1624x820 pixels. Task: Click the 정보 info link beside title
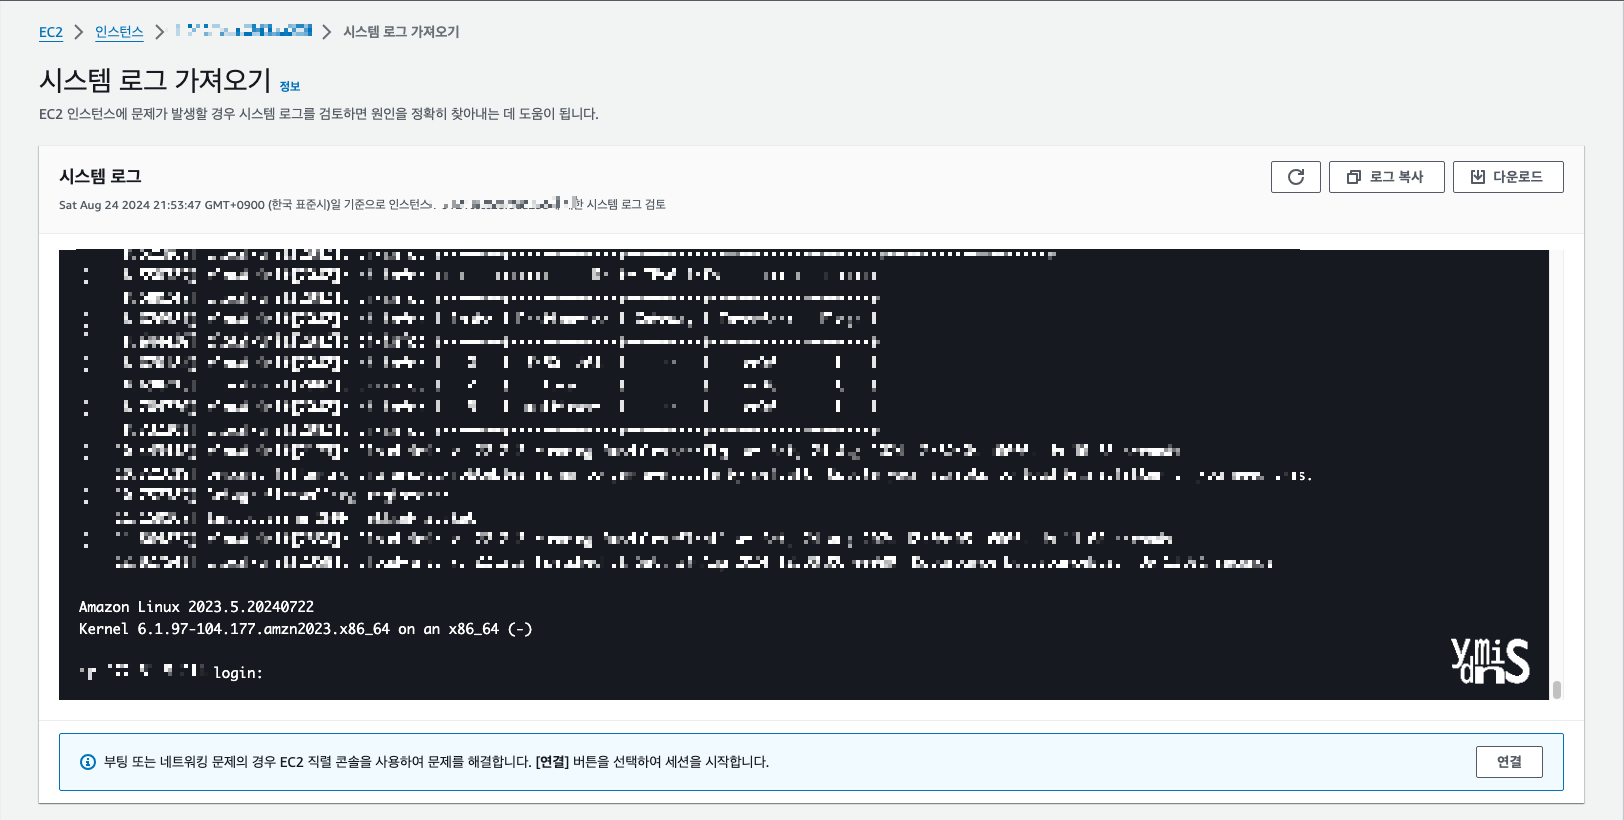click(290, 87)
